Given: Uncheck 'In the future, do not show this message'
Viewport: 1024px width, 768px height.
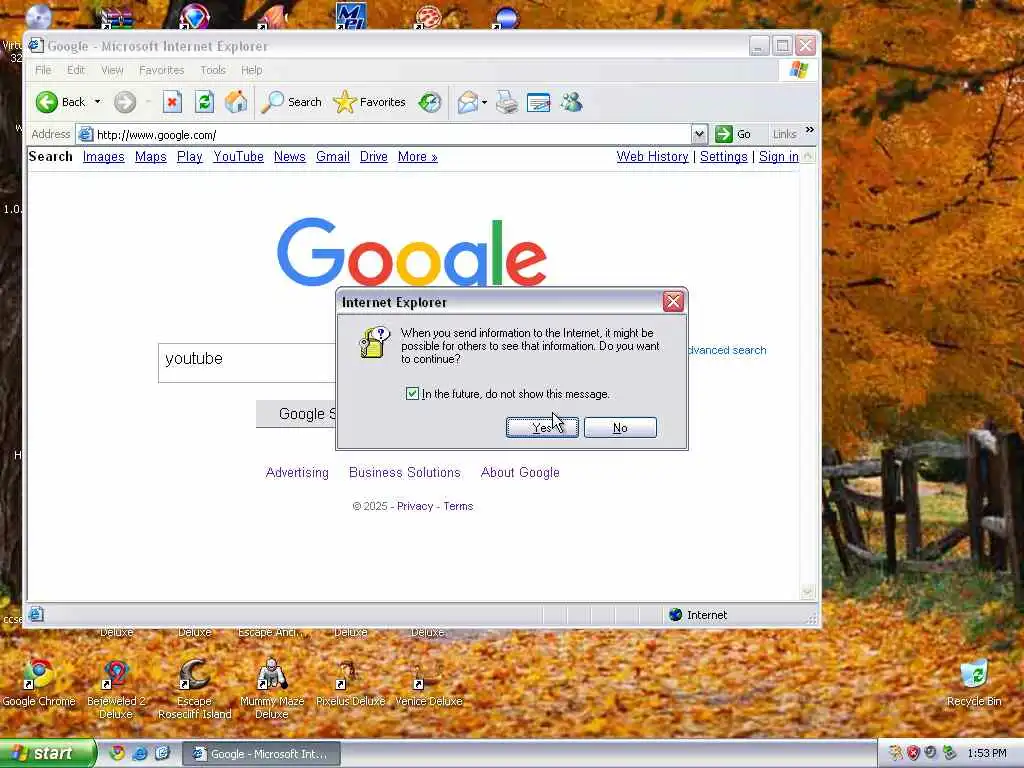Looking at the screenshot, I should [412, 393].
